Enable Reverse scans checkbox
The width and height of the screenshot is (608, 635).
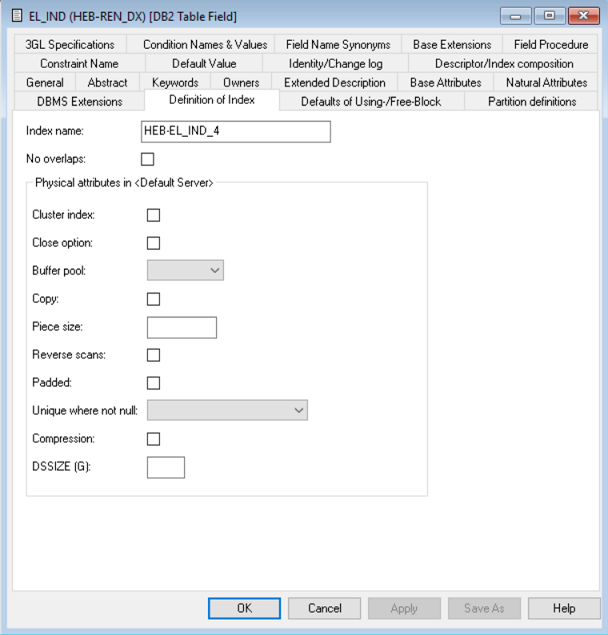(154, 355)
